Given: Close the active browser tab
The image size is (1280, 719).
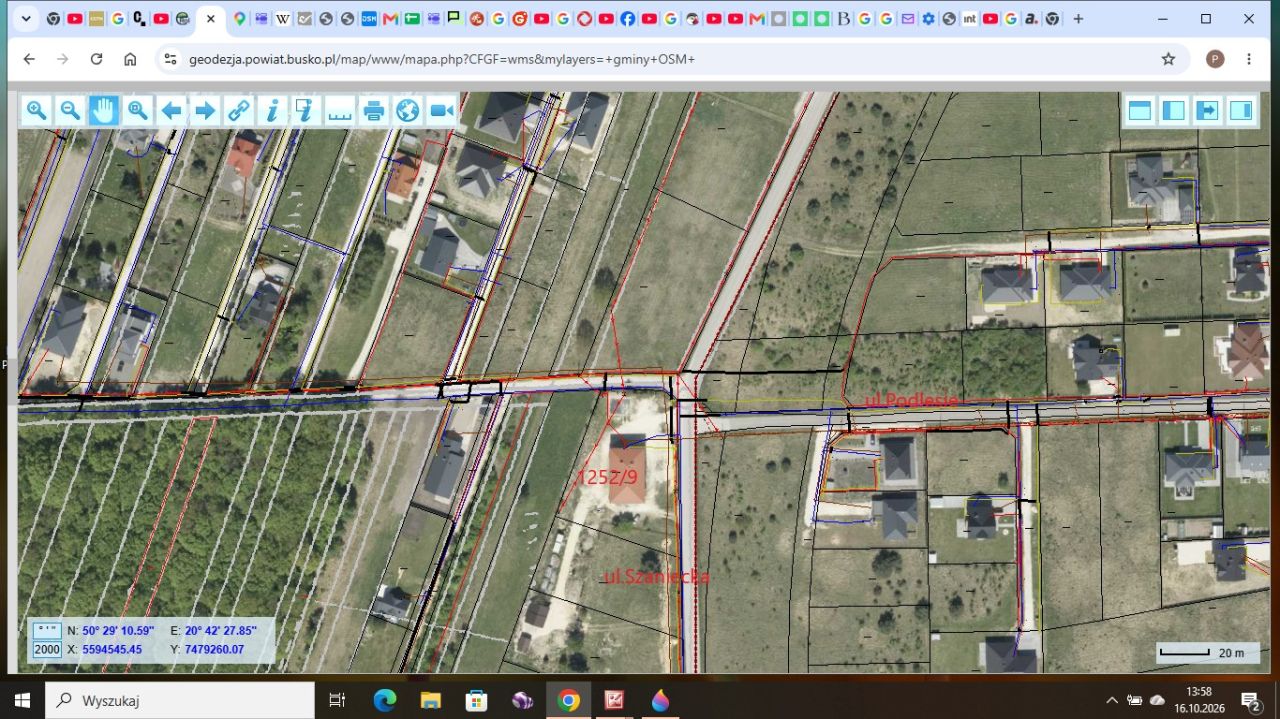Looking at the screenshot, I should (x=210, y=18).
